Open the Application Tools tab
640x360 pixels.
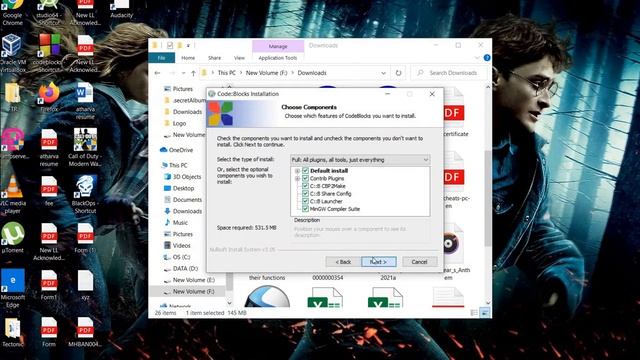[278, 58]
